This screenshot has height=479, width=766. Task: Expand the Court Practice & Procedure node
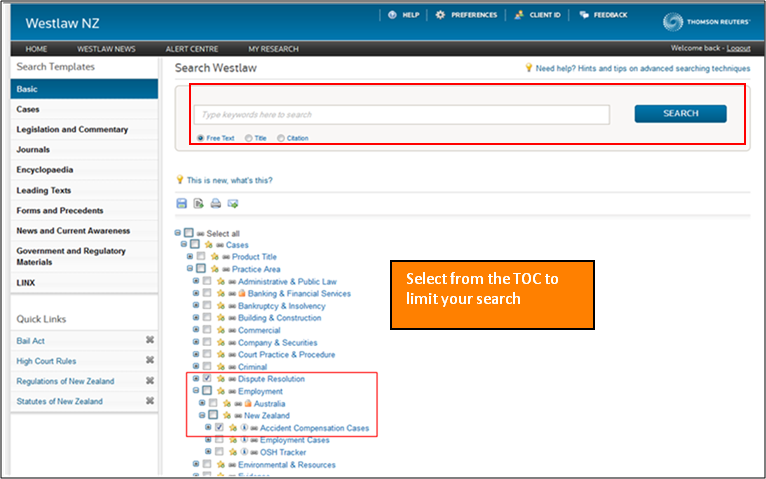pyautogui.click(x=196, y=354)
